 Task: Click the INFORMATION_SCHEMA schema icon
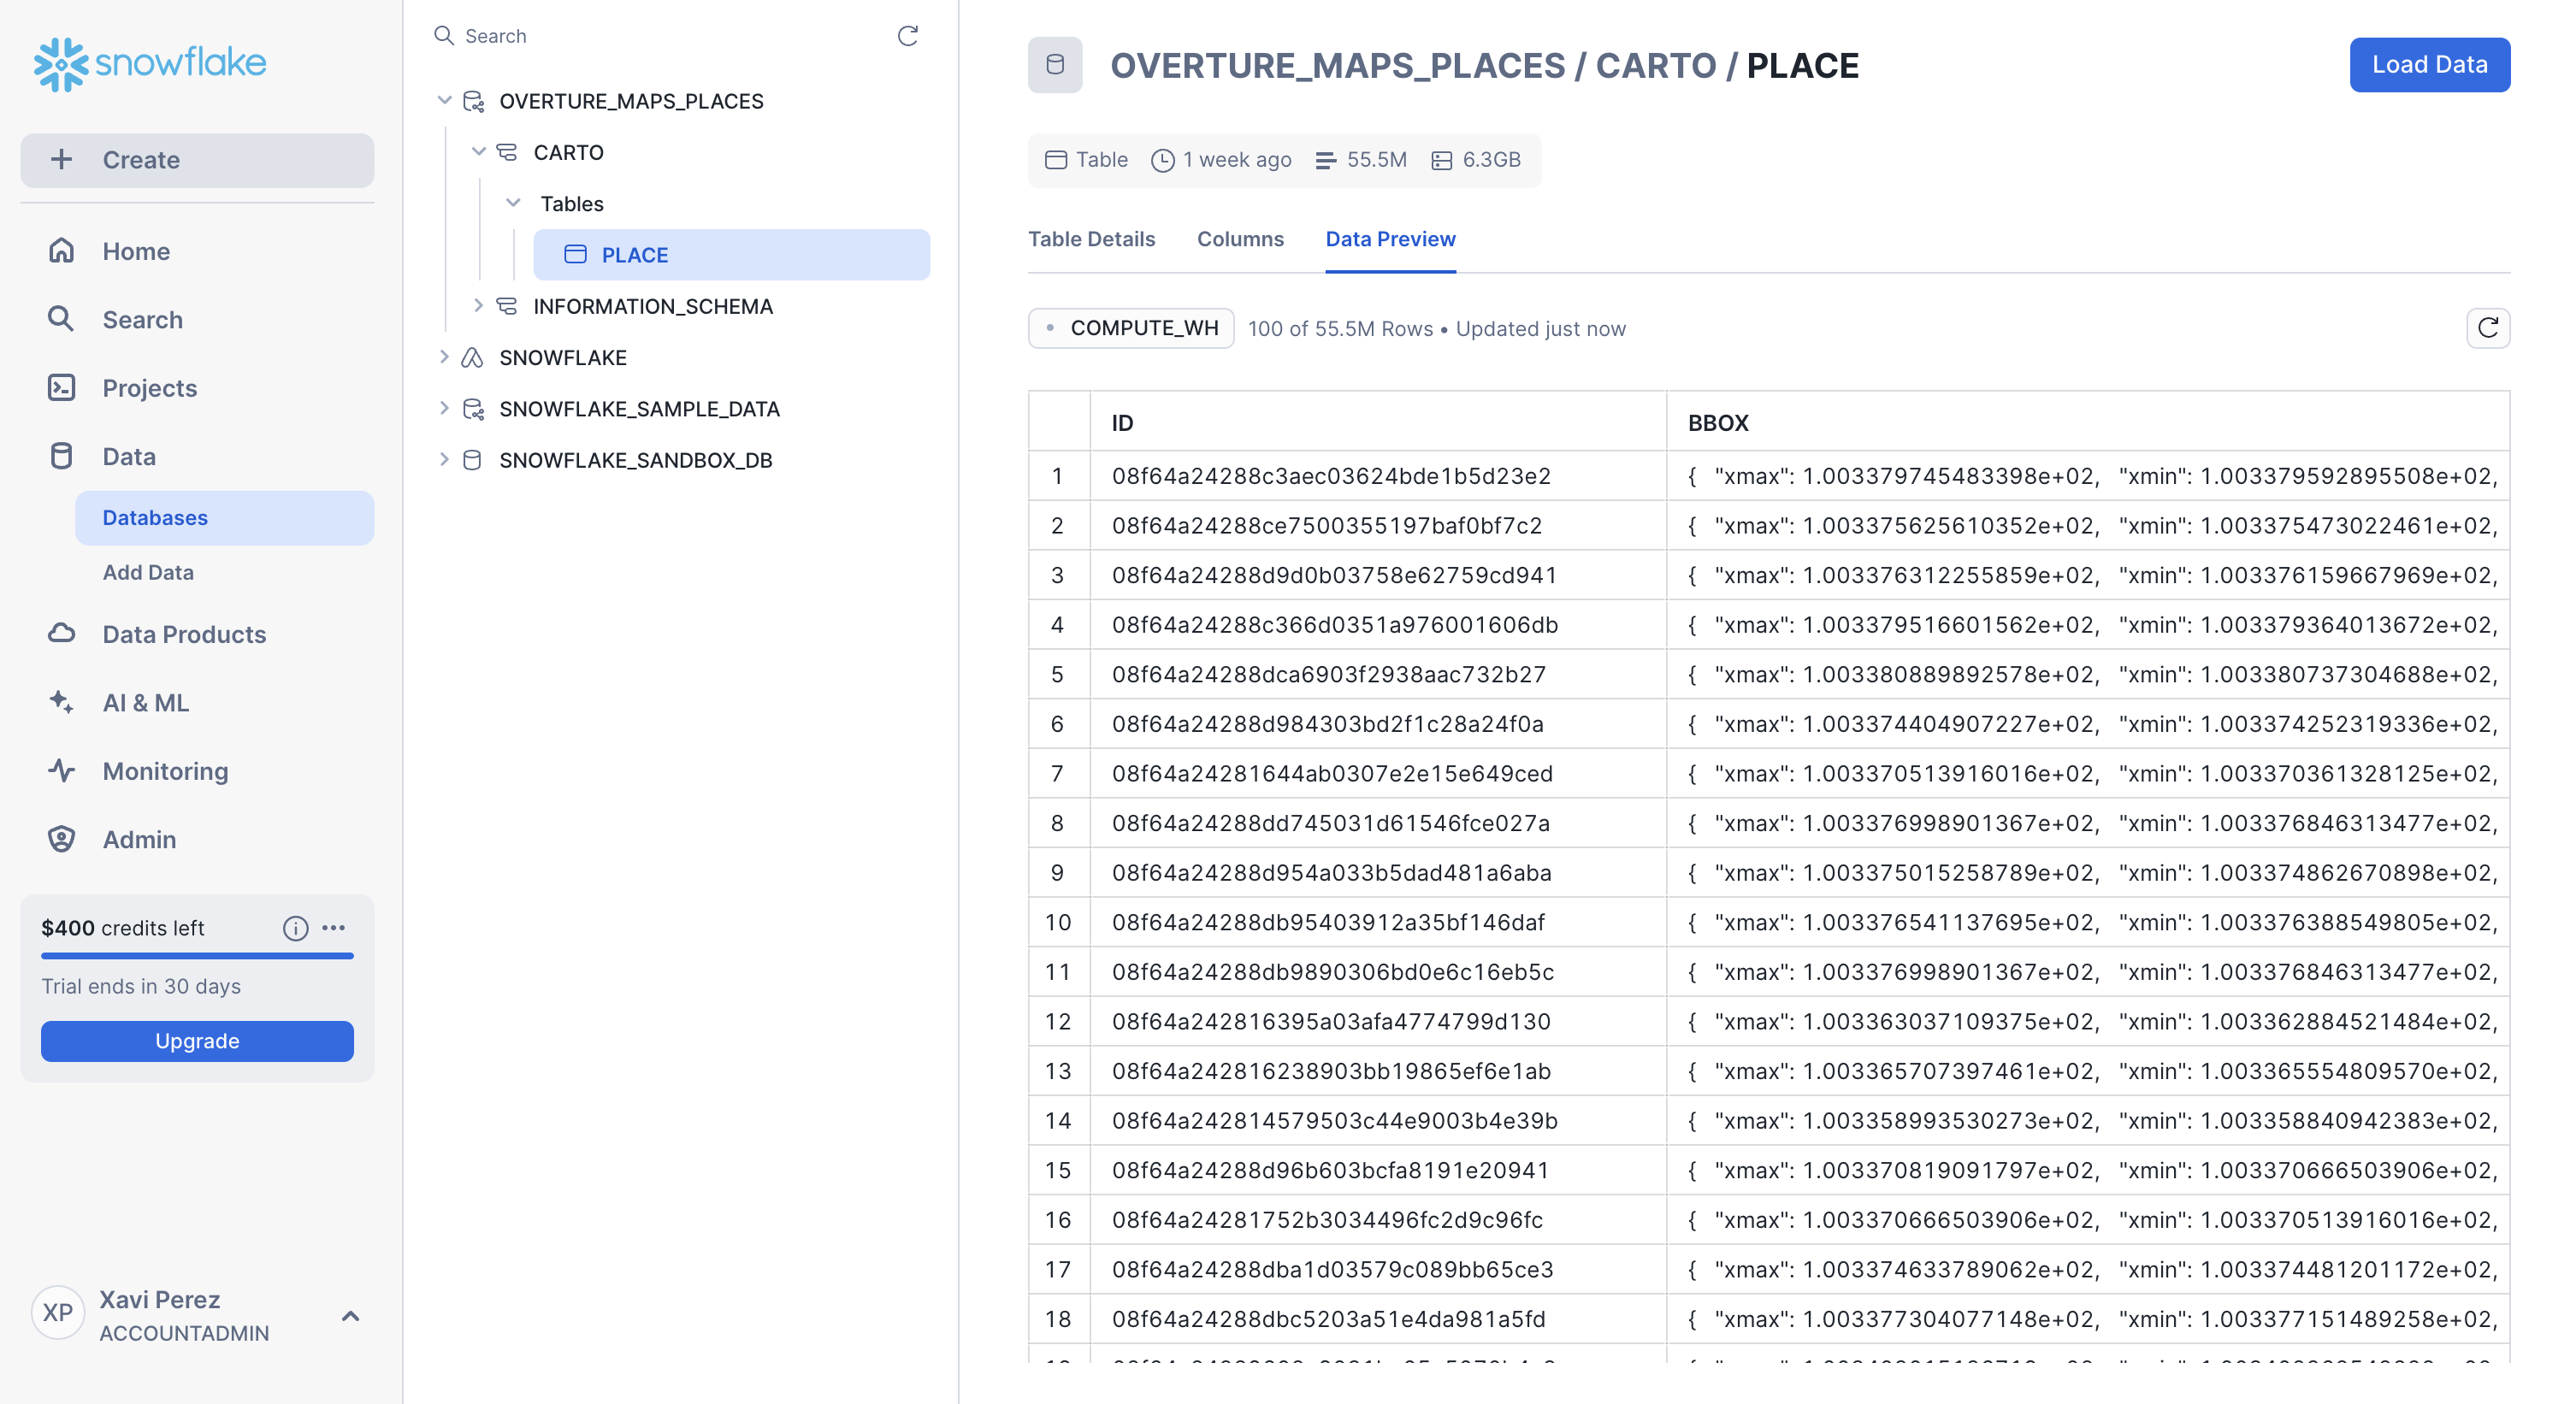507,306
